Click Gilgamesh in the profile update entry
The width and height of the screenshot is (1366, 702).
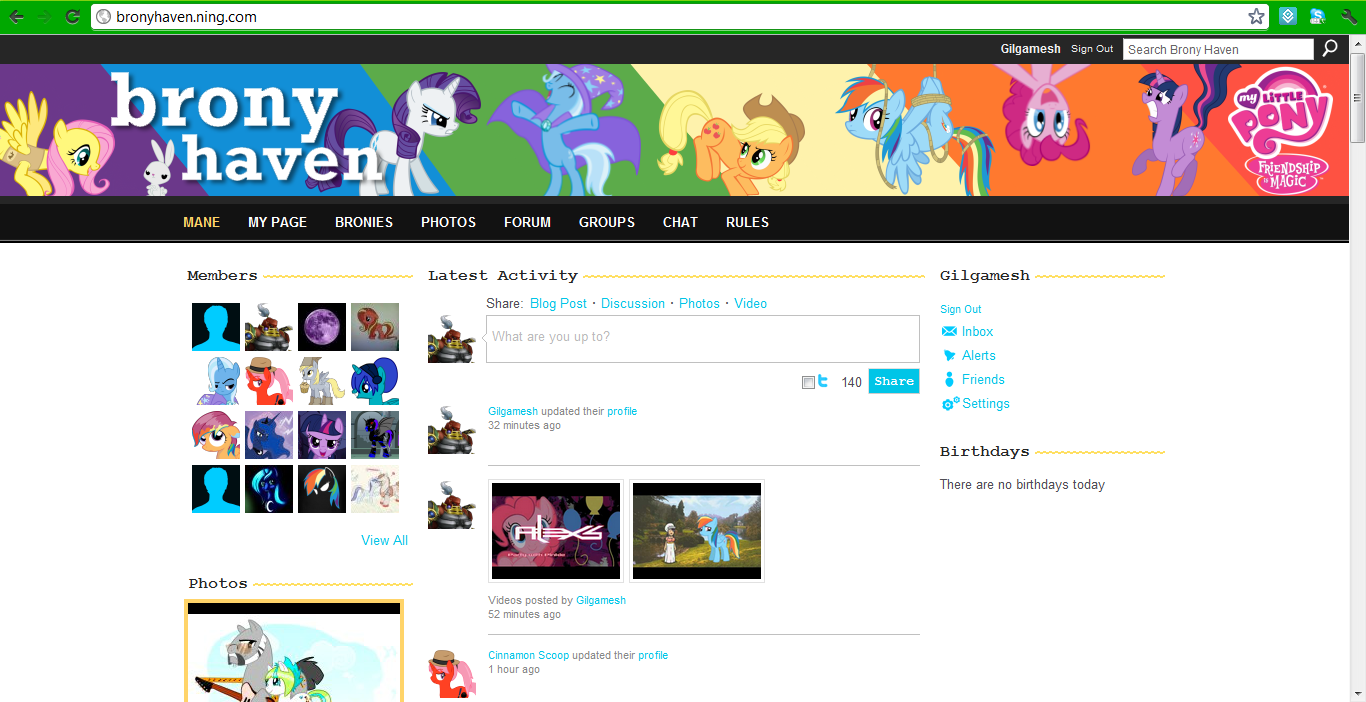(513, 411)
